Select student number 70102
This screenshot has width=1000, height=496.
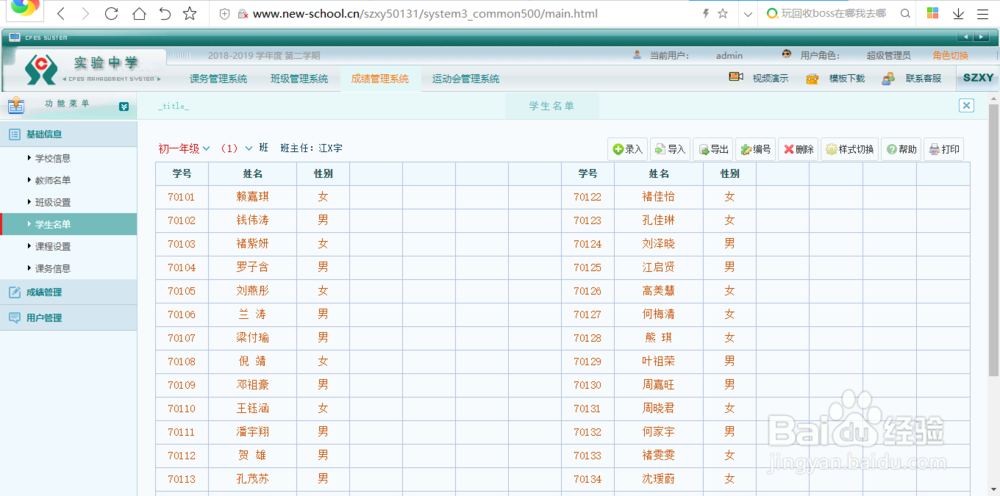point(181,221)
